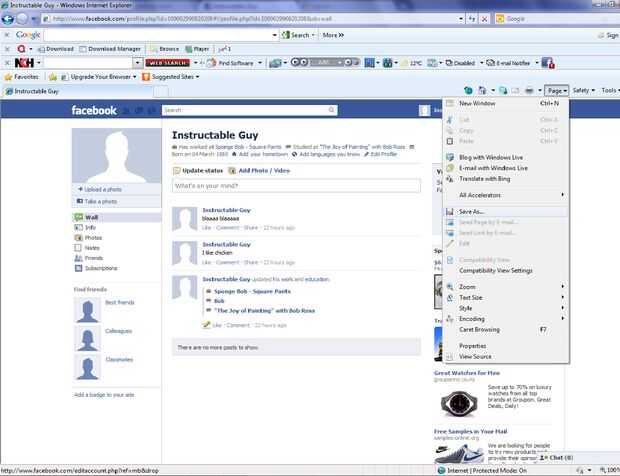Click the Download button on toolbar
The width and height of the screenshot is (620, 476).
point(55,49)
